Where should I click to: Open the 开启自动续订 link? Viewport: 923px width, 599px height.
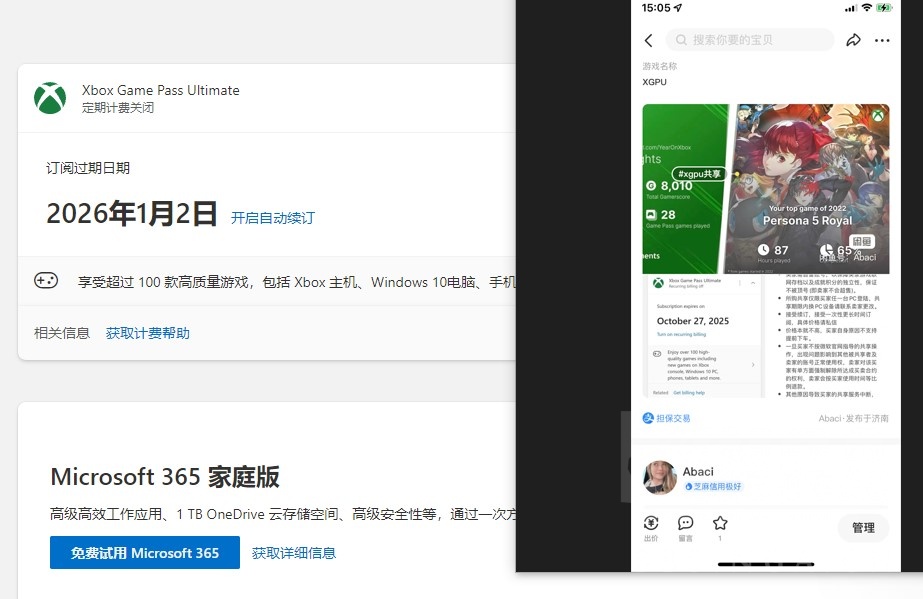pyautogui.click(x=271, y=218)
